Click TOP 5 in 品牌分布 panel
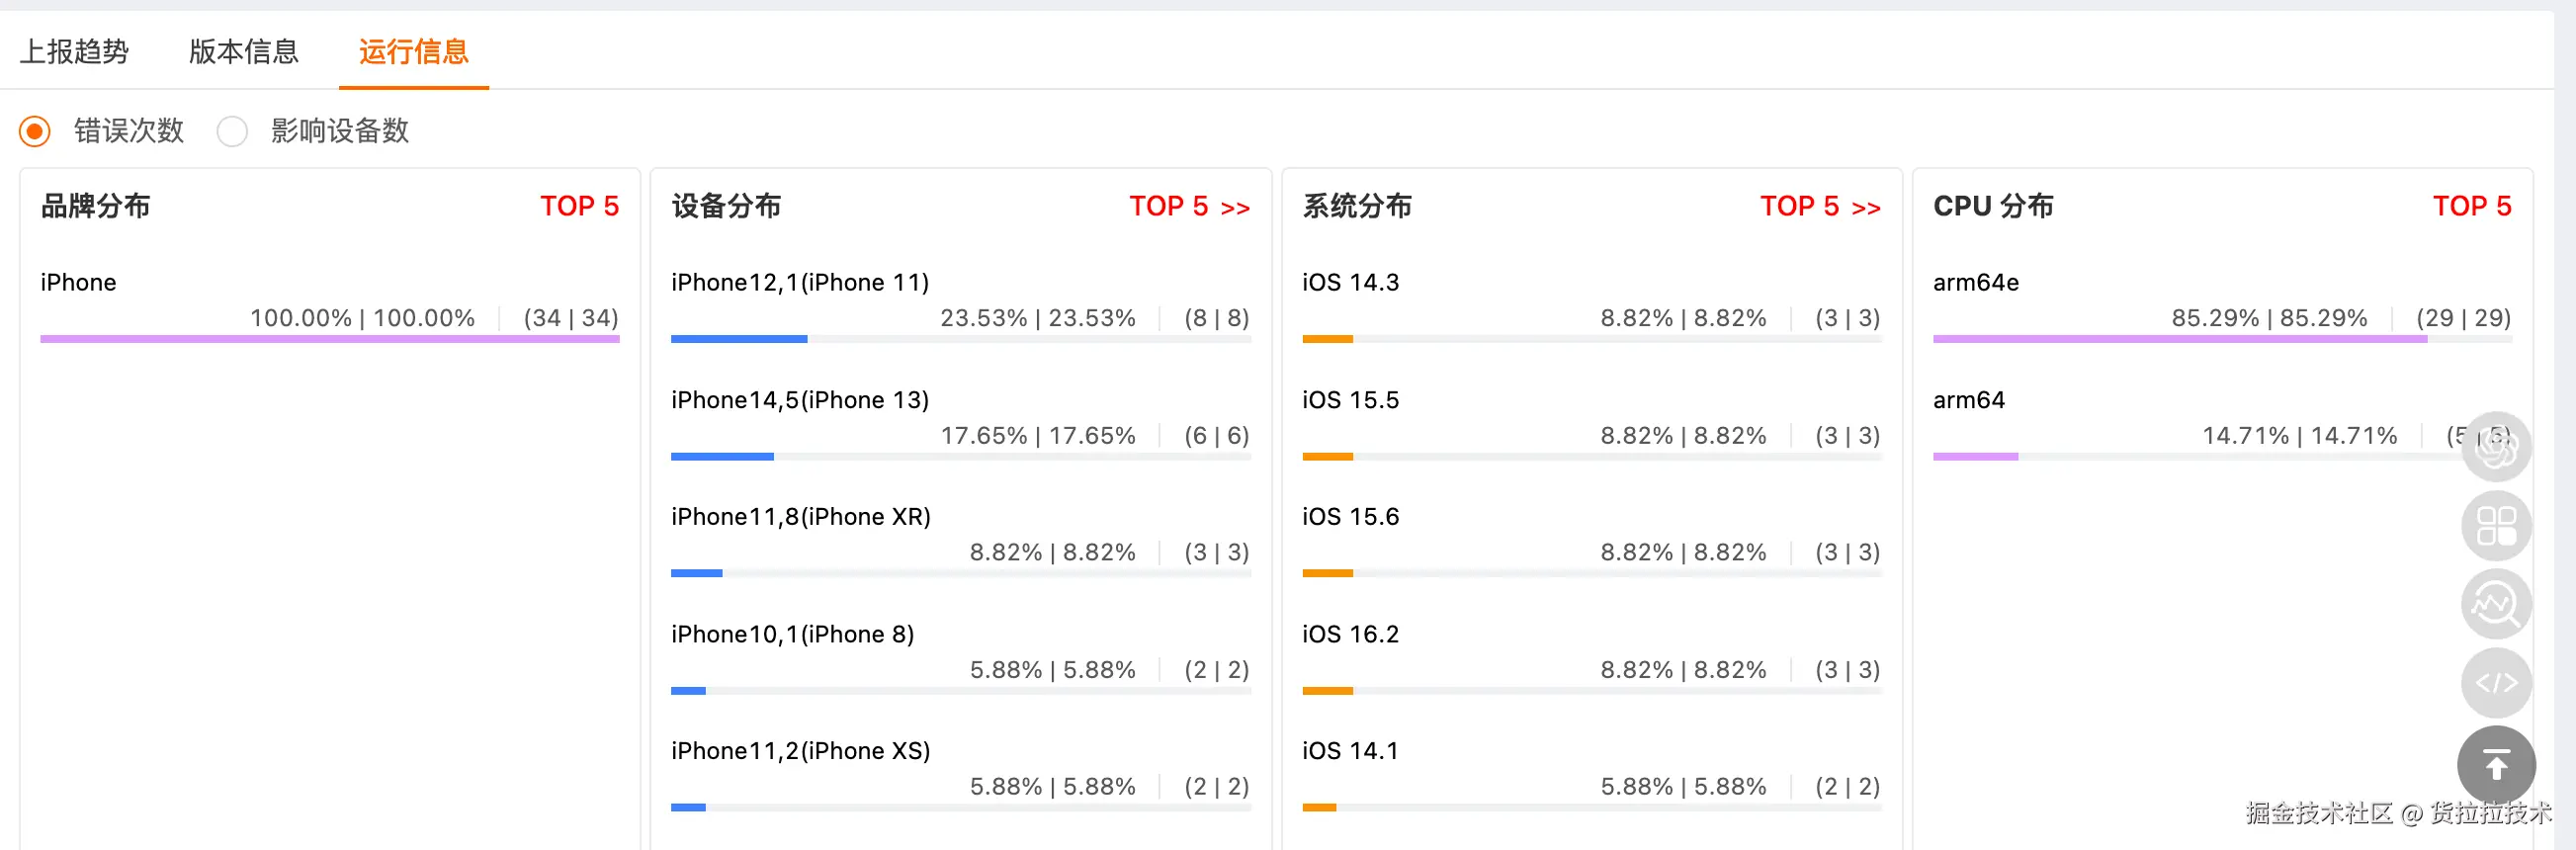This screenshot has width=2576, height=850. point(580,207)
